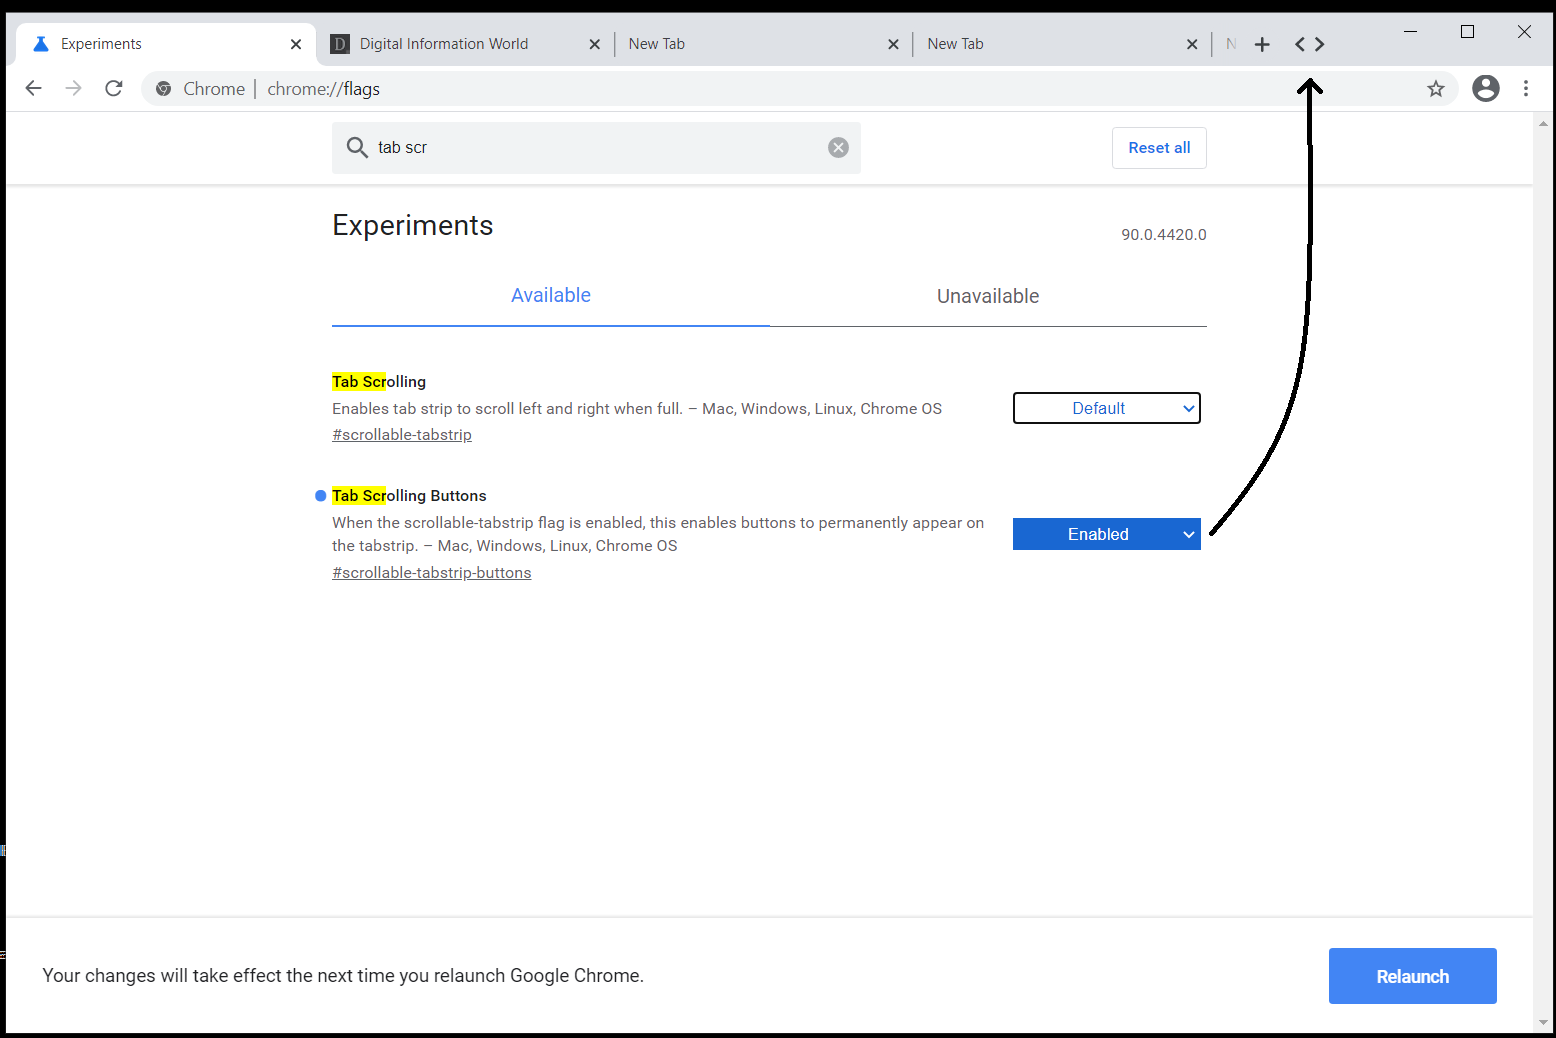Bookmark this page with the star icon
The image size is (1556, 1038).
pos(1436,88)
